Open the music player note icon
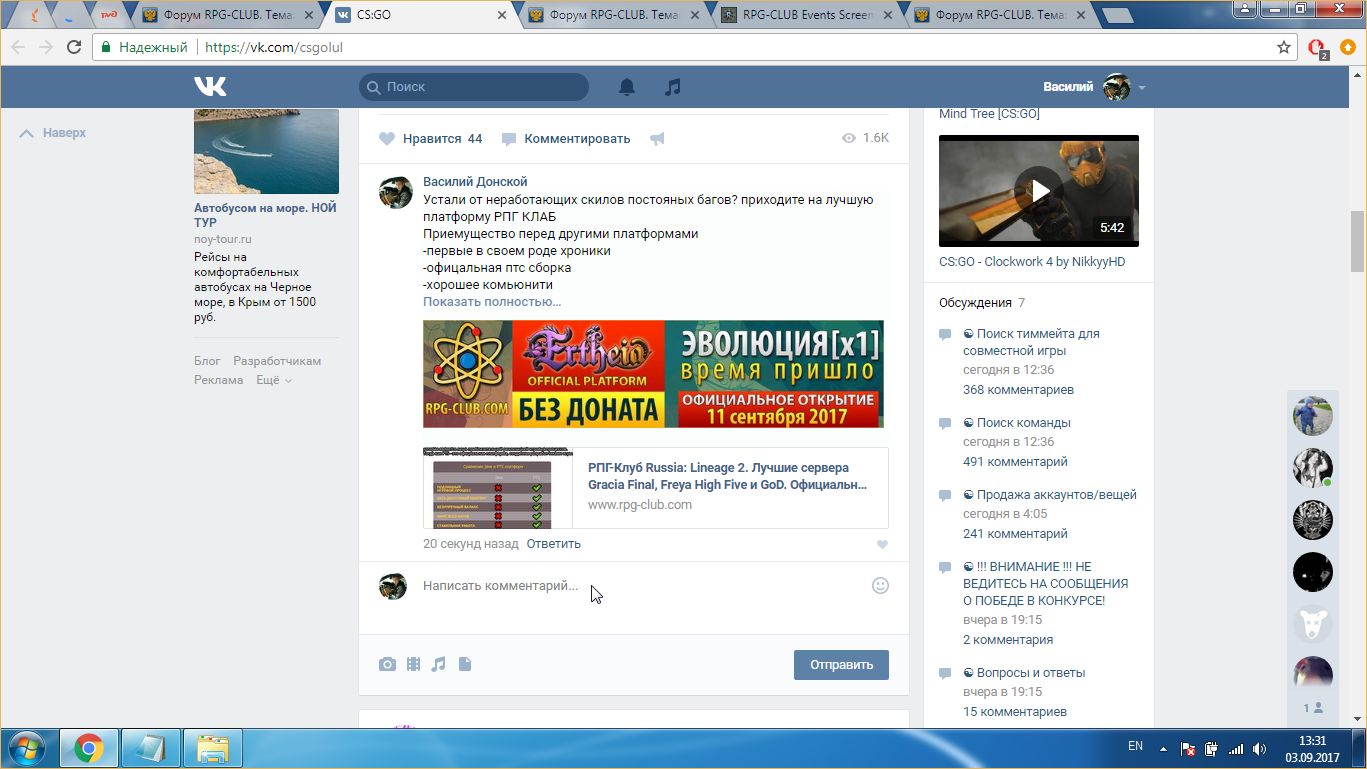The height and width of the screenshot is (769, 1367). [x=673, y=87]
